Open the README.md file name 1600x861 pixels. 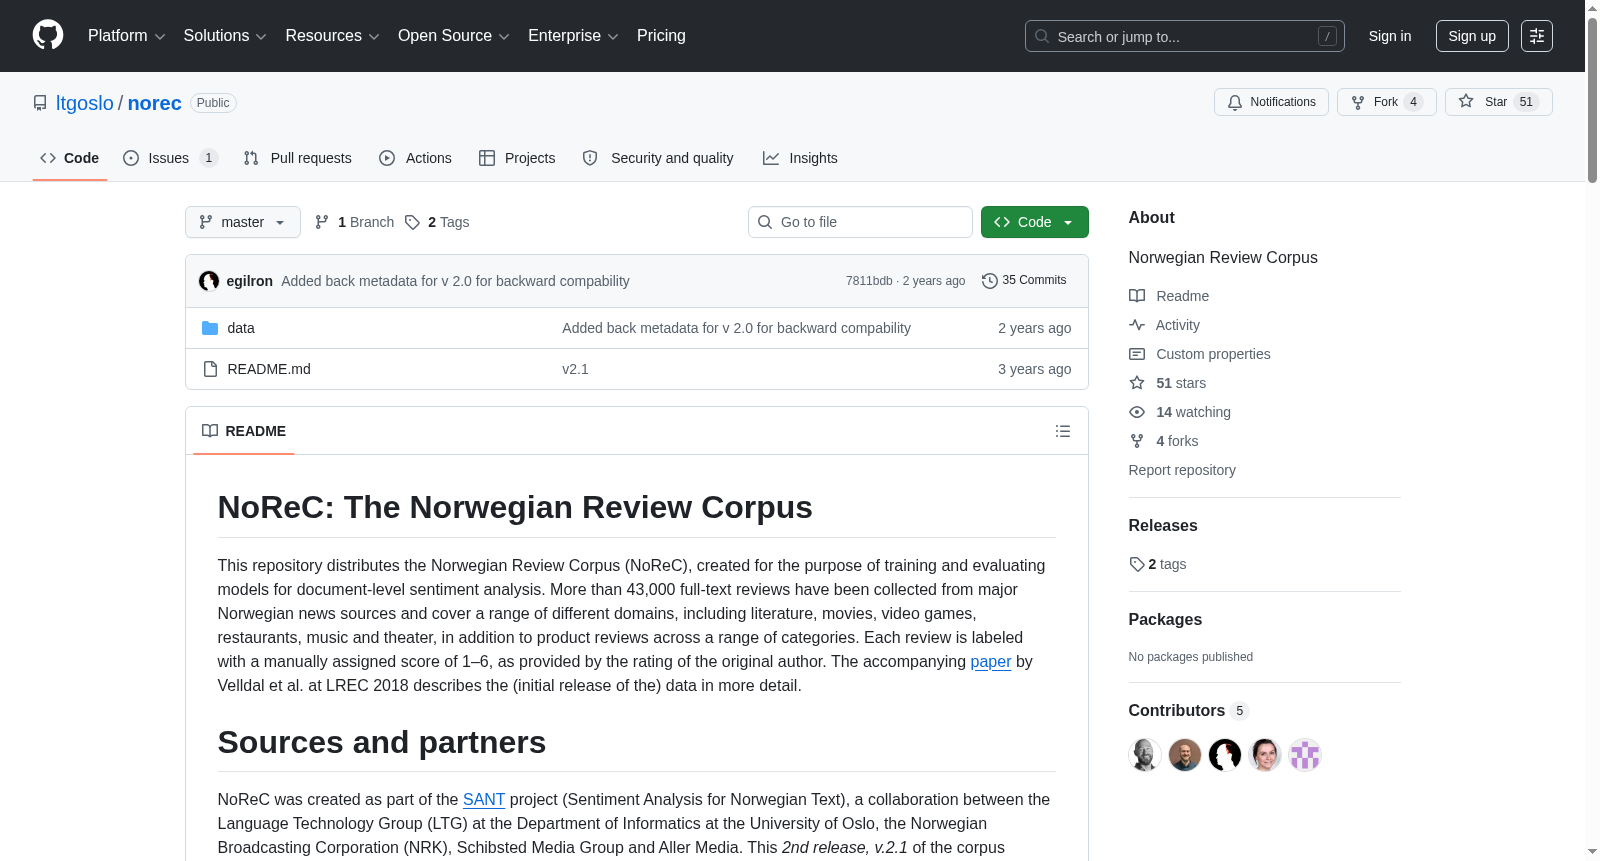pos(269,369)
